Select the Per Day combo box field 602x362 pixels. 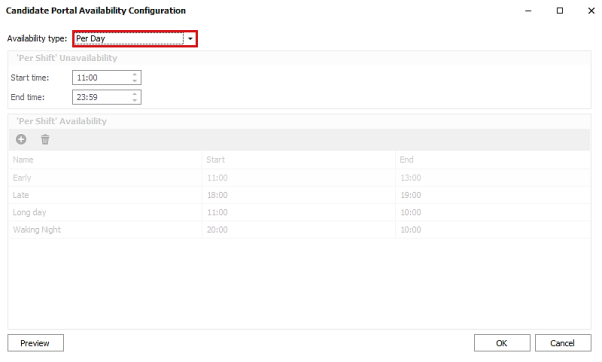click(x=135, y=39)
